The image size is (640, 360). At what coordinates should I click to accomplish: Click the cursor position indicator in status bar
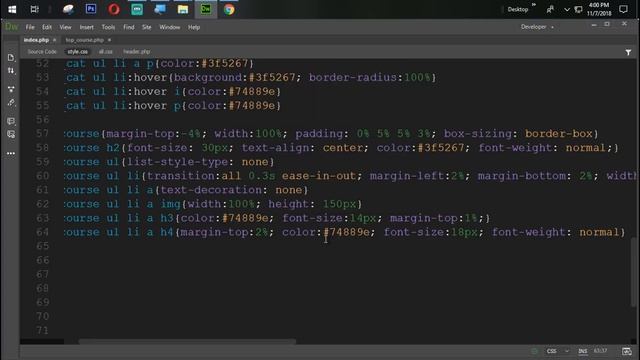coord(600,351)
